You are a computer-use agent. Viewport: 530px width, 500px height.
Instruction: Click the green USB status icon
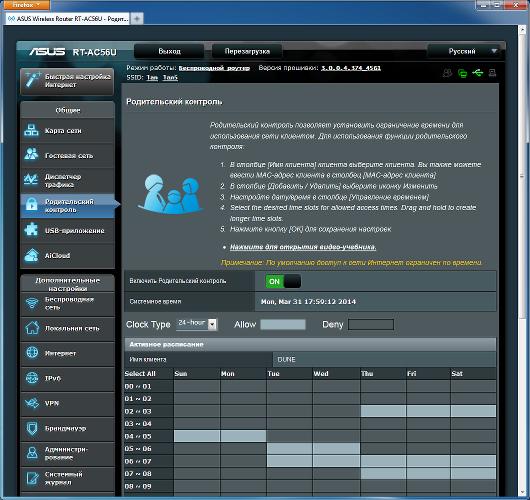click(x=478, y=72)
